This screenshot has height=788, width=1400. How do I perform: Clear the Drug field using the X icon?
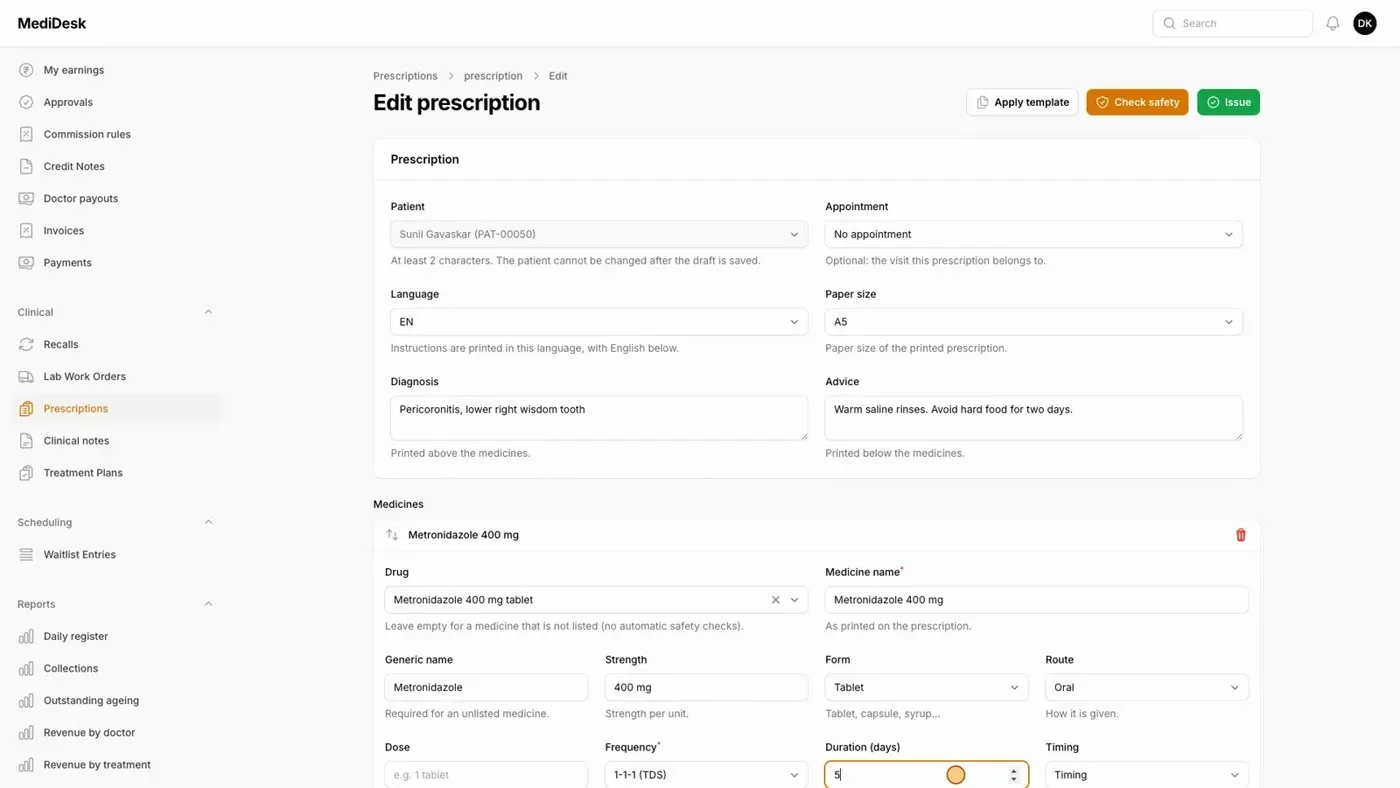[775, 600]
